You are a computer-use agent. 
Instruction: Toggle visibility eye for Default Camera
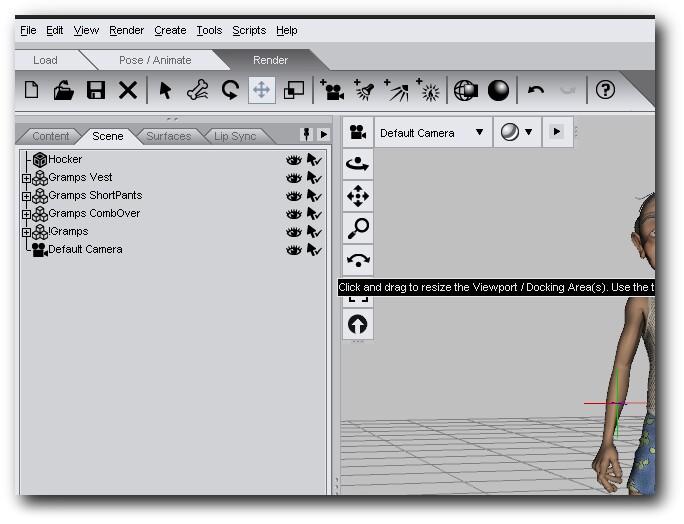[x=294, y=250]
